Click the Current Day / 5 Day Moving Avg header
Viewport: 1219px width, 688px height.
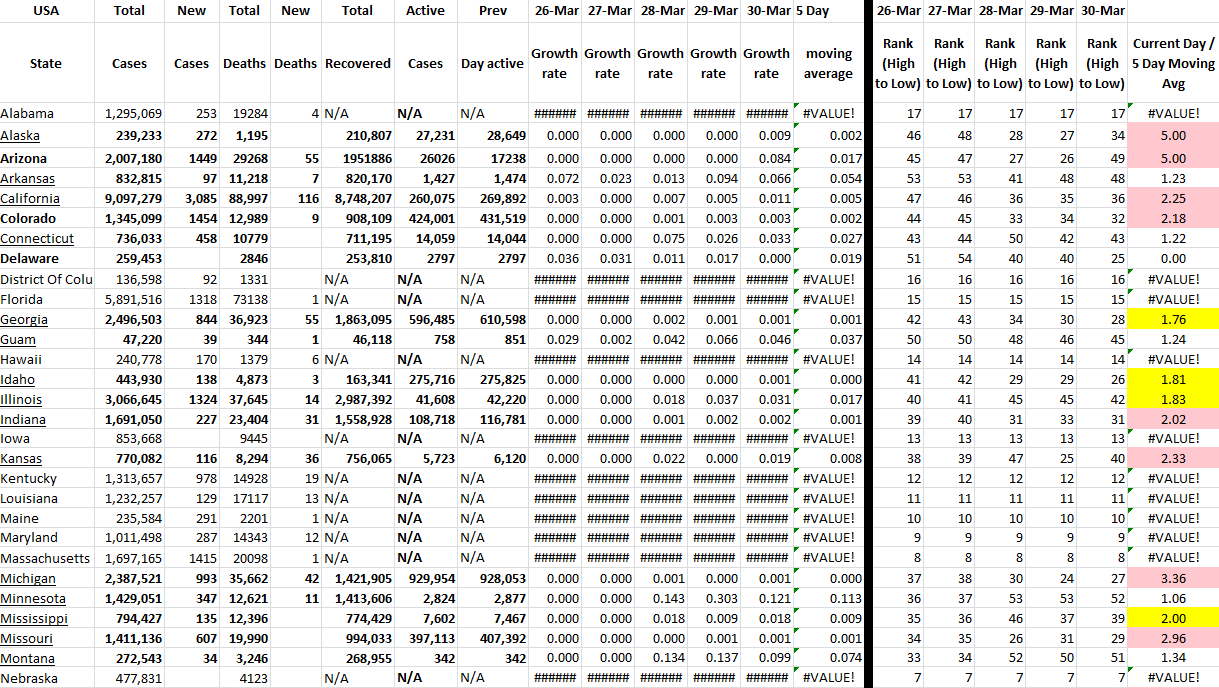tap(1173, 63)
